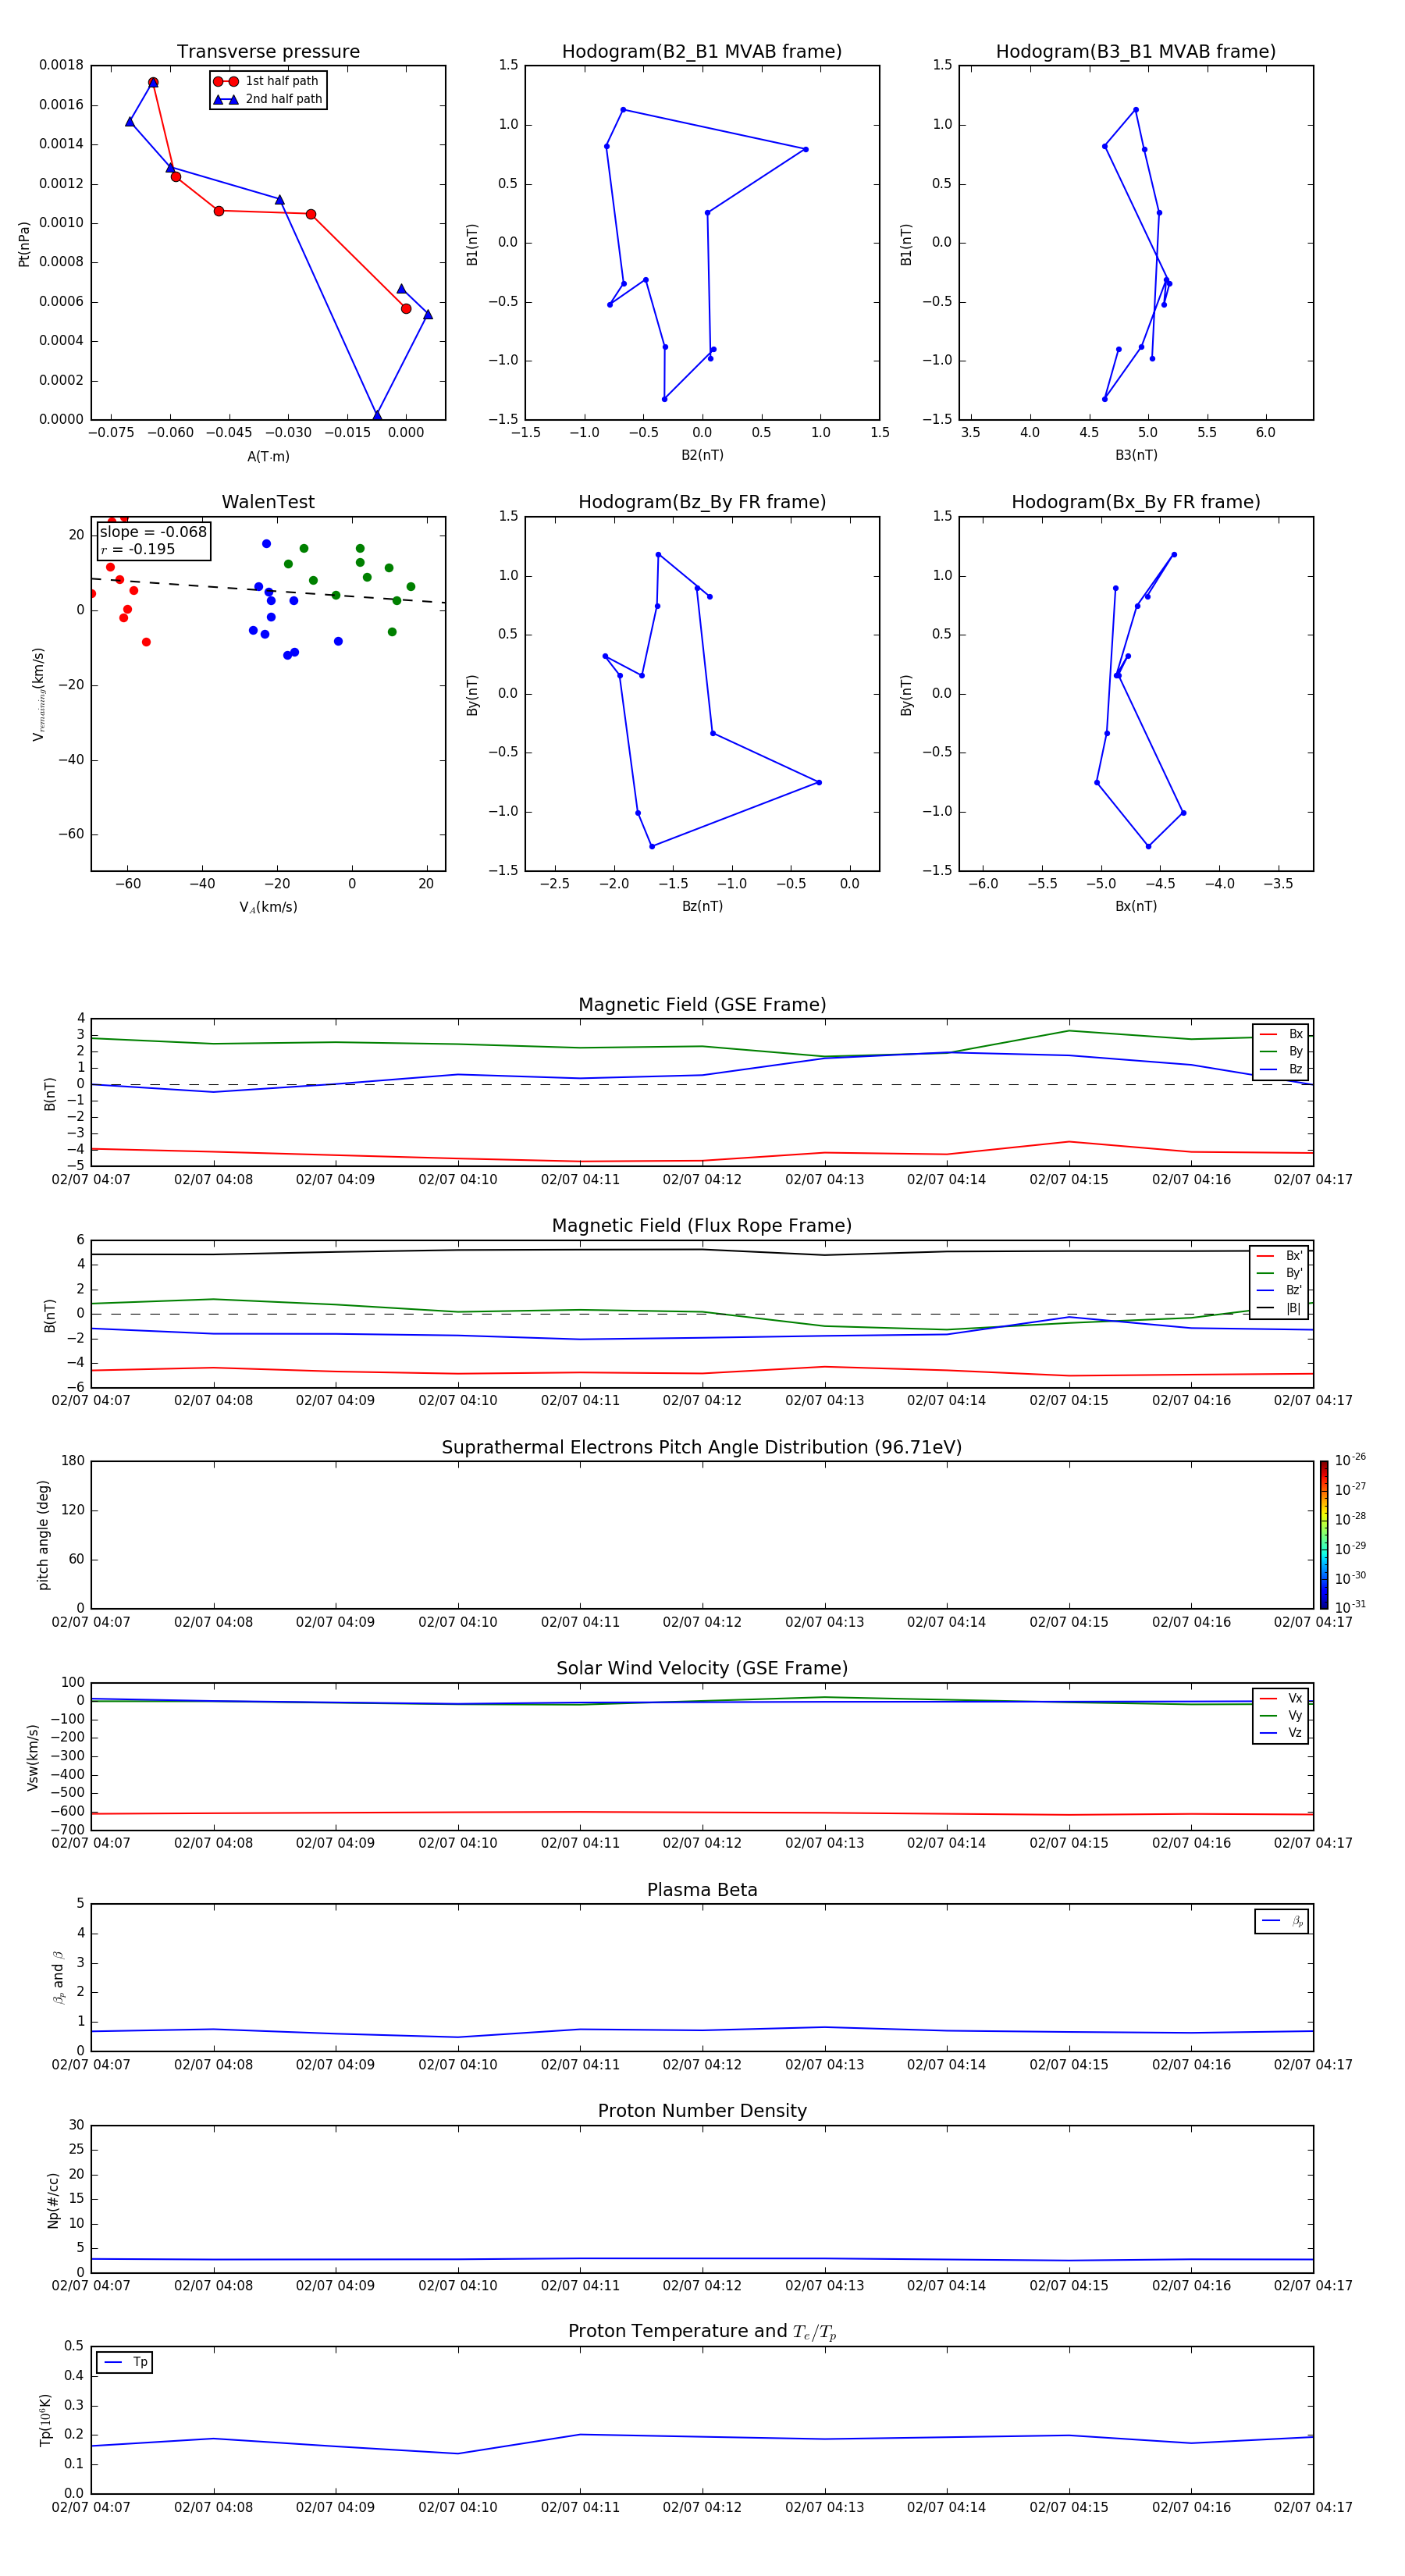Image resolution: width=1405 pixels, height=2576 pixels.
Task: Select the 10^-26 colorbar tick label
Action: click(x=1350, y=1460)
